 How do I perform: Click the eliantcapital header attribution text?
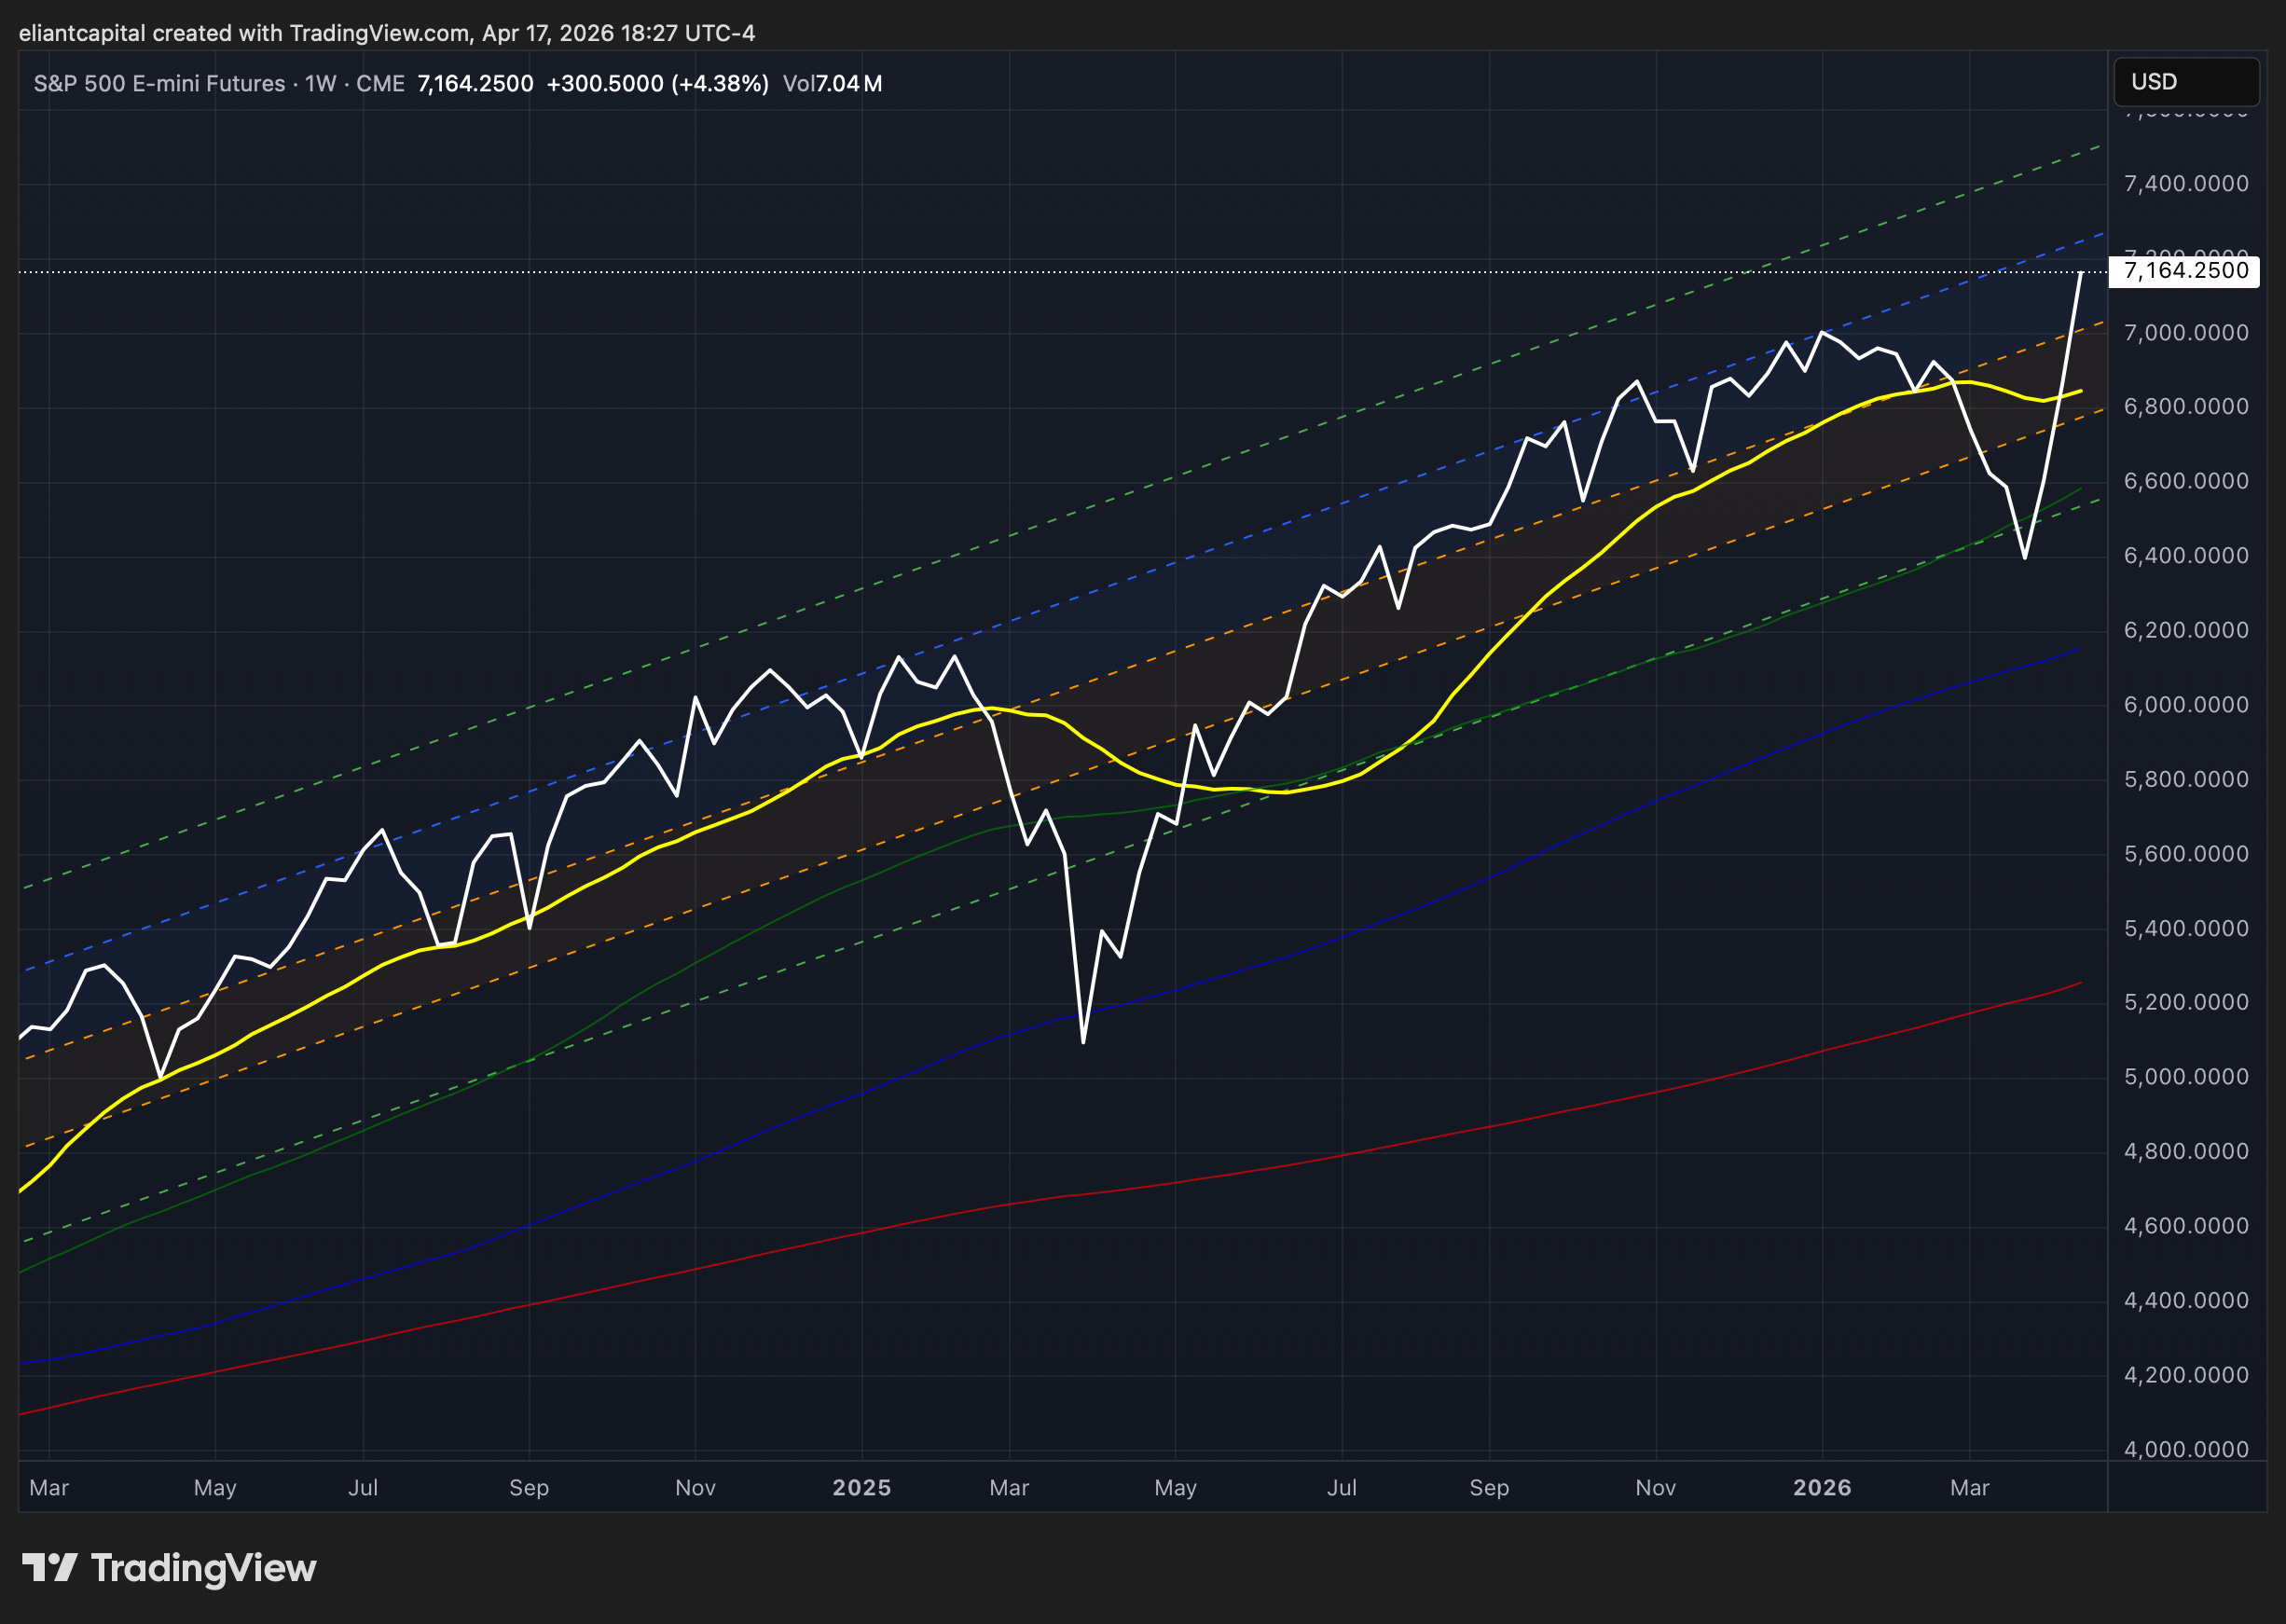(386, 33)
